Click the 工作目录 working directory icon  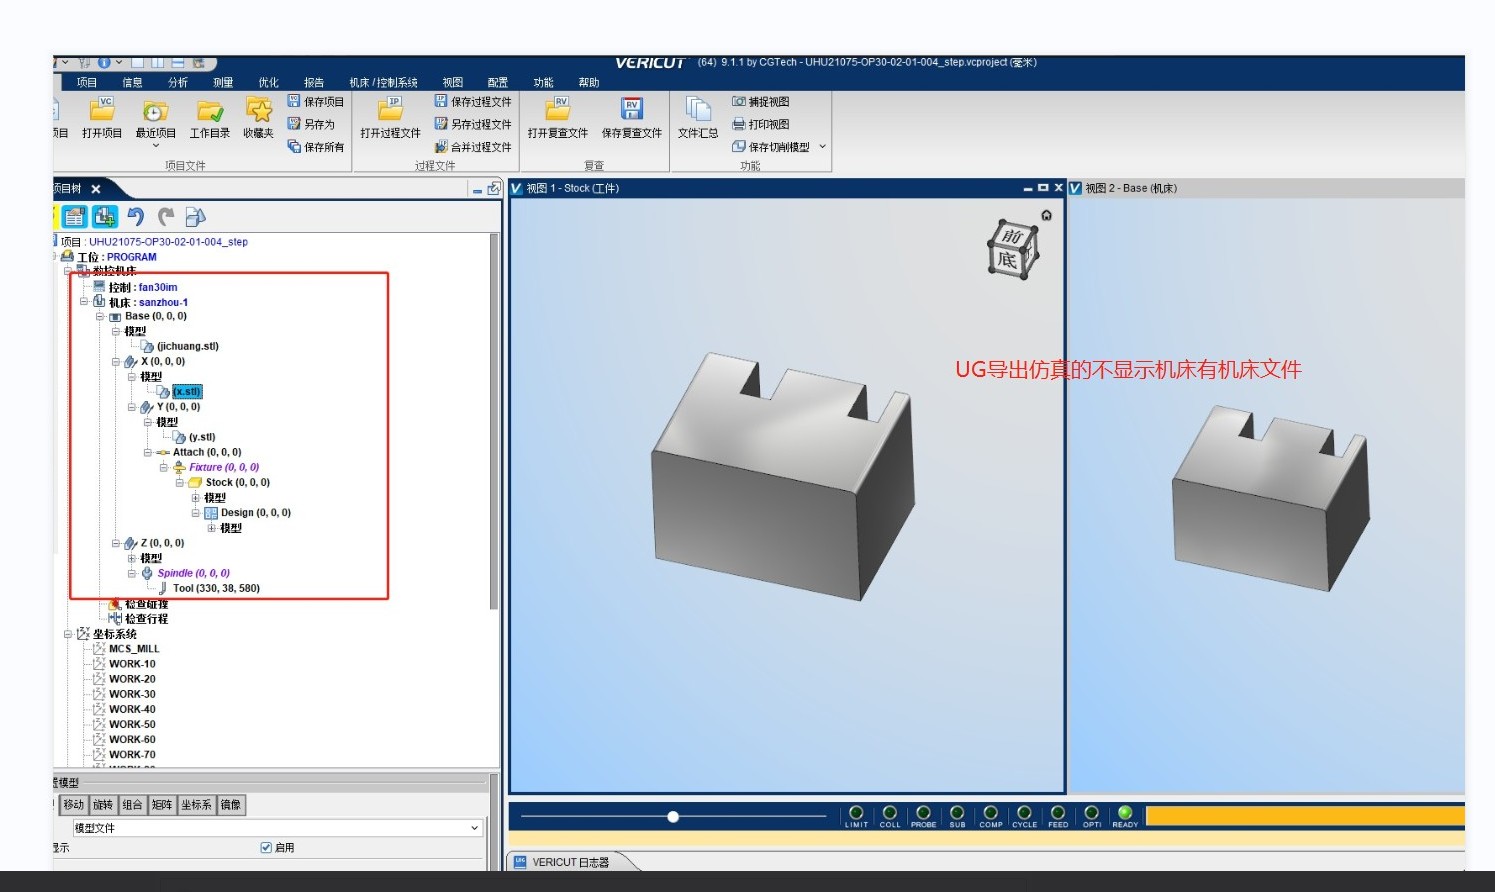pyautogui.click(x=210, y=110)
